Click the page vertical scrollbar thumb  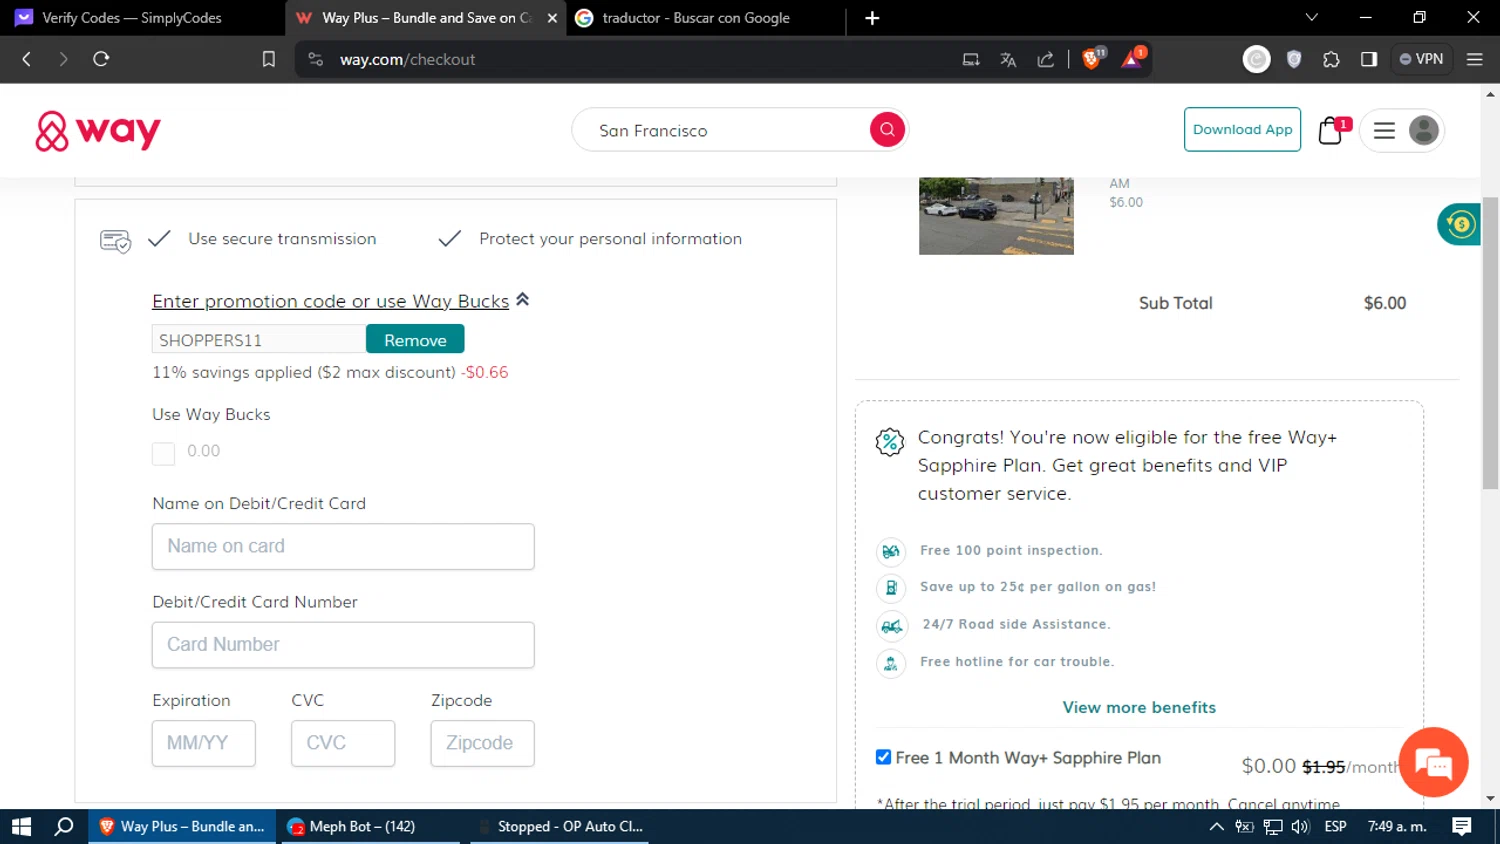1491,343
